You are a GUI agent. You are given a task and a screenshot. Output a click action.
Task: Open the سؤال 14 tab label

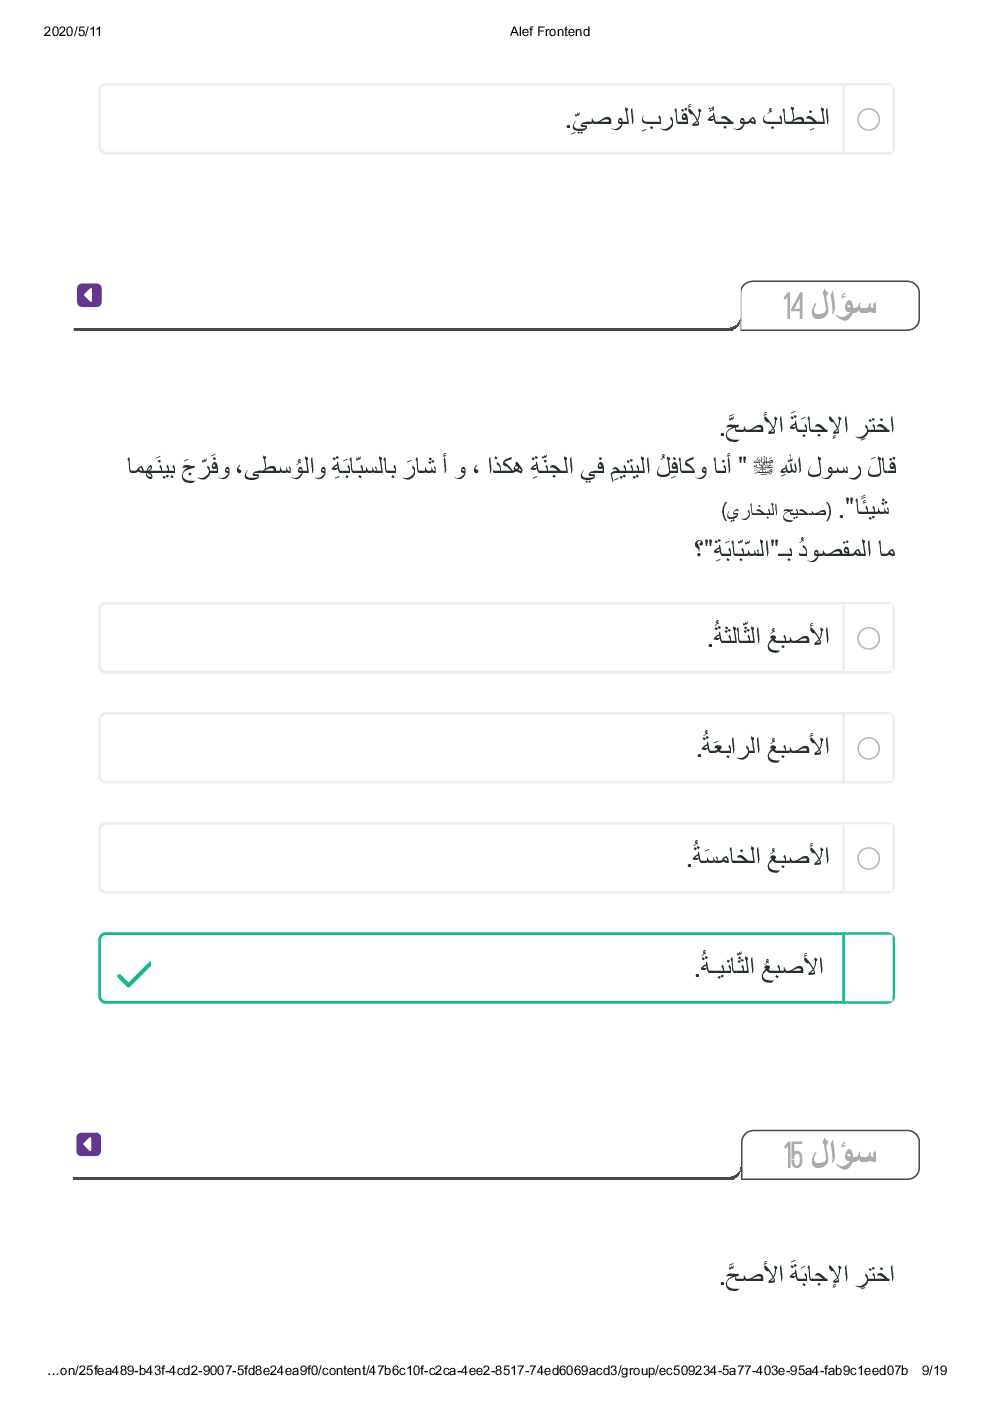(x=829, y=305)
